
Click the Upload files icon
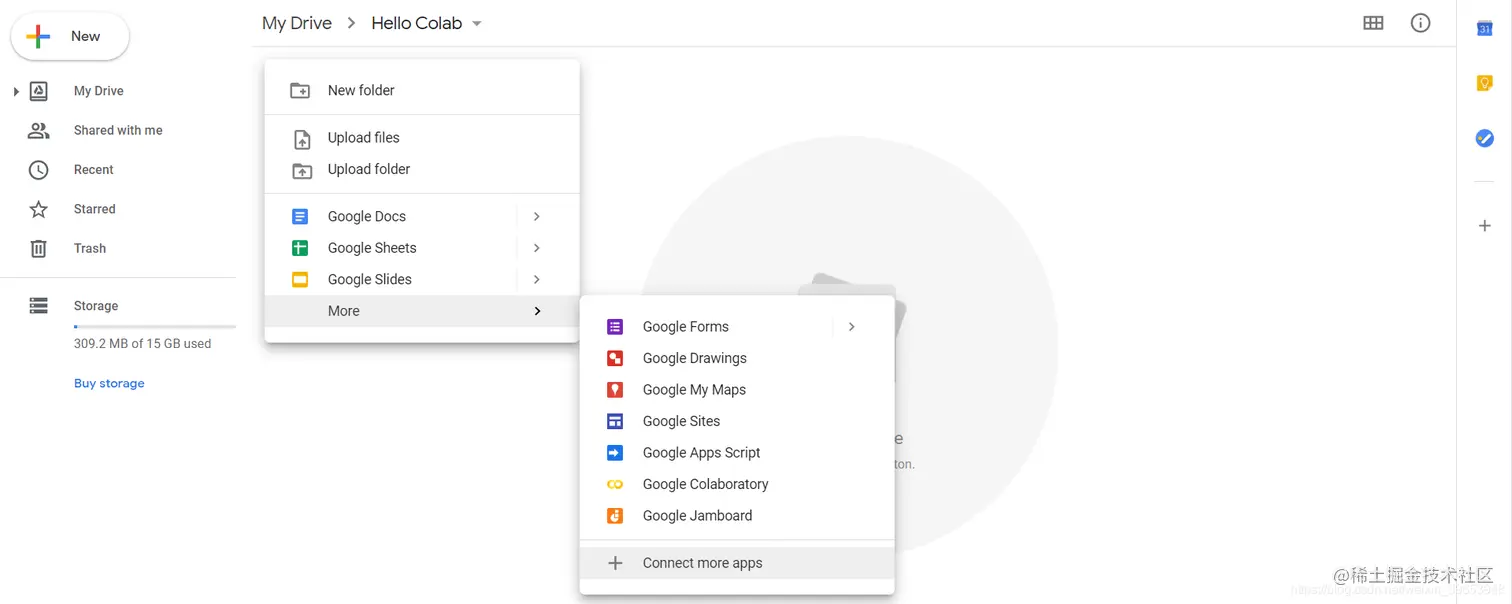pyautogui.click(x=301, y=139)
